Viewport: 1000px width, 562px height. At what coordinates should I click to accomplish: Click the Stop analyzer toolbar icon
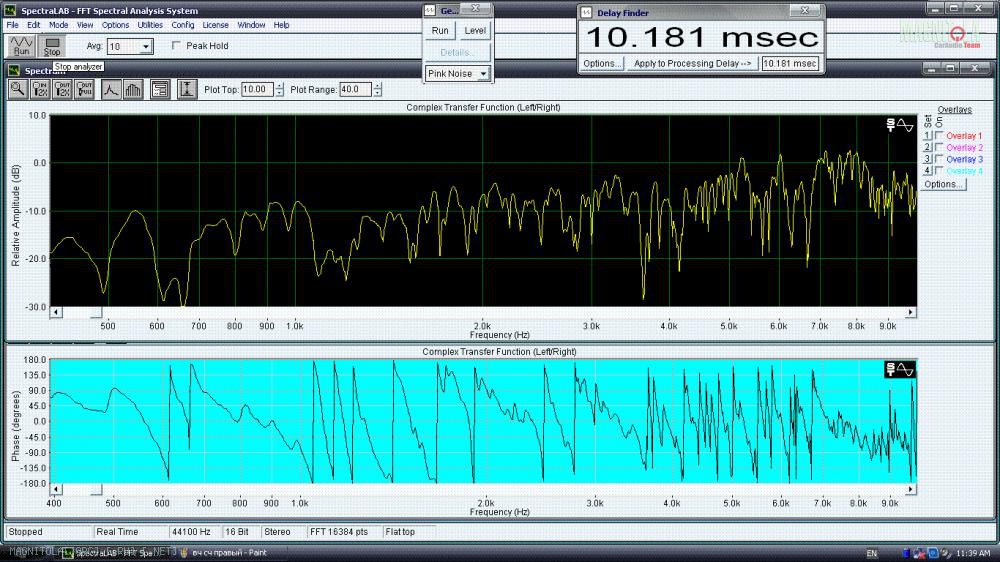[x=52, y=46]
